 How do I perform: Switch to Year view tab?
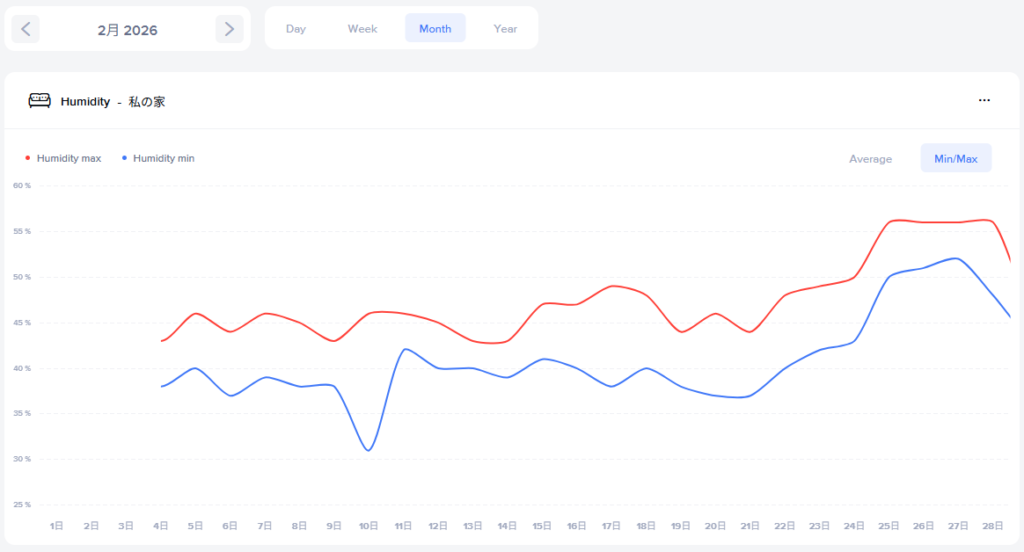[505, 29]
